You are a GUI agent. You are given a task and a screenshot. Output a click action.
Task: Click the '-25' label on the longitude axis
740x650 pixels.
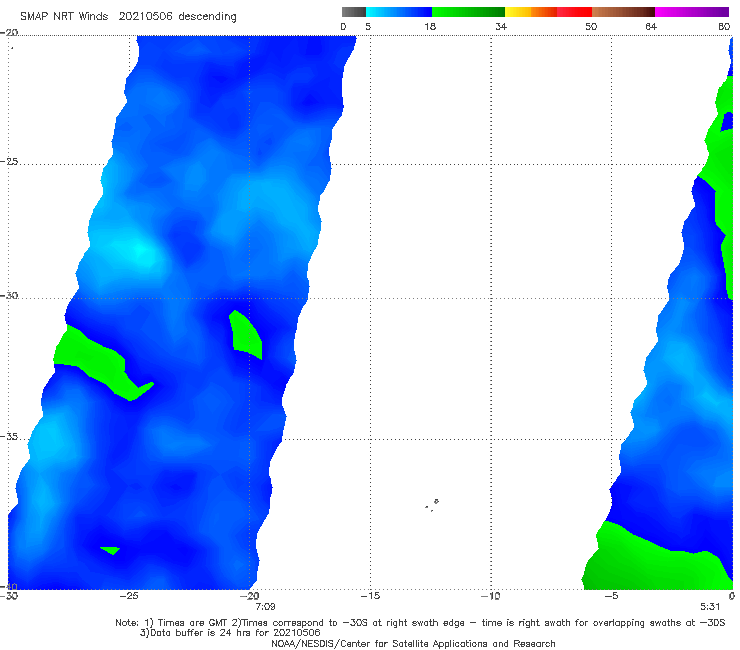tap(129, 596)
